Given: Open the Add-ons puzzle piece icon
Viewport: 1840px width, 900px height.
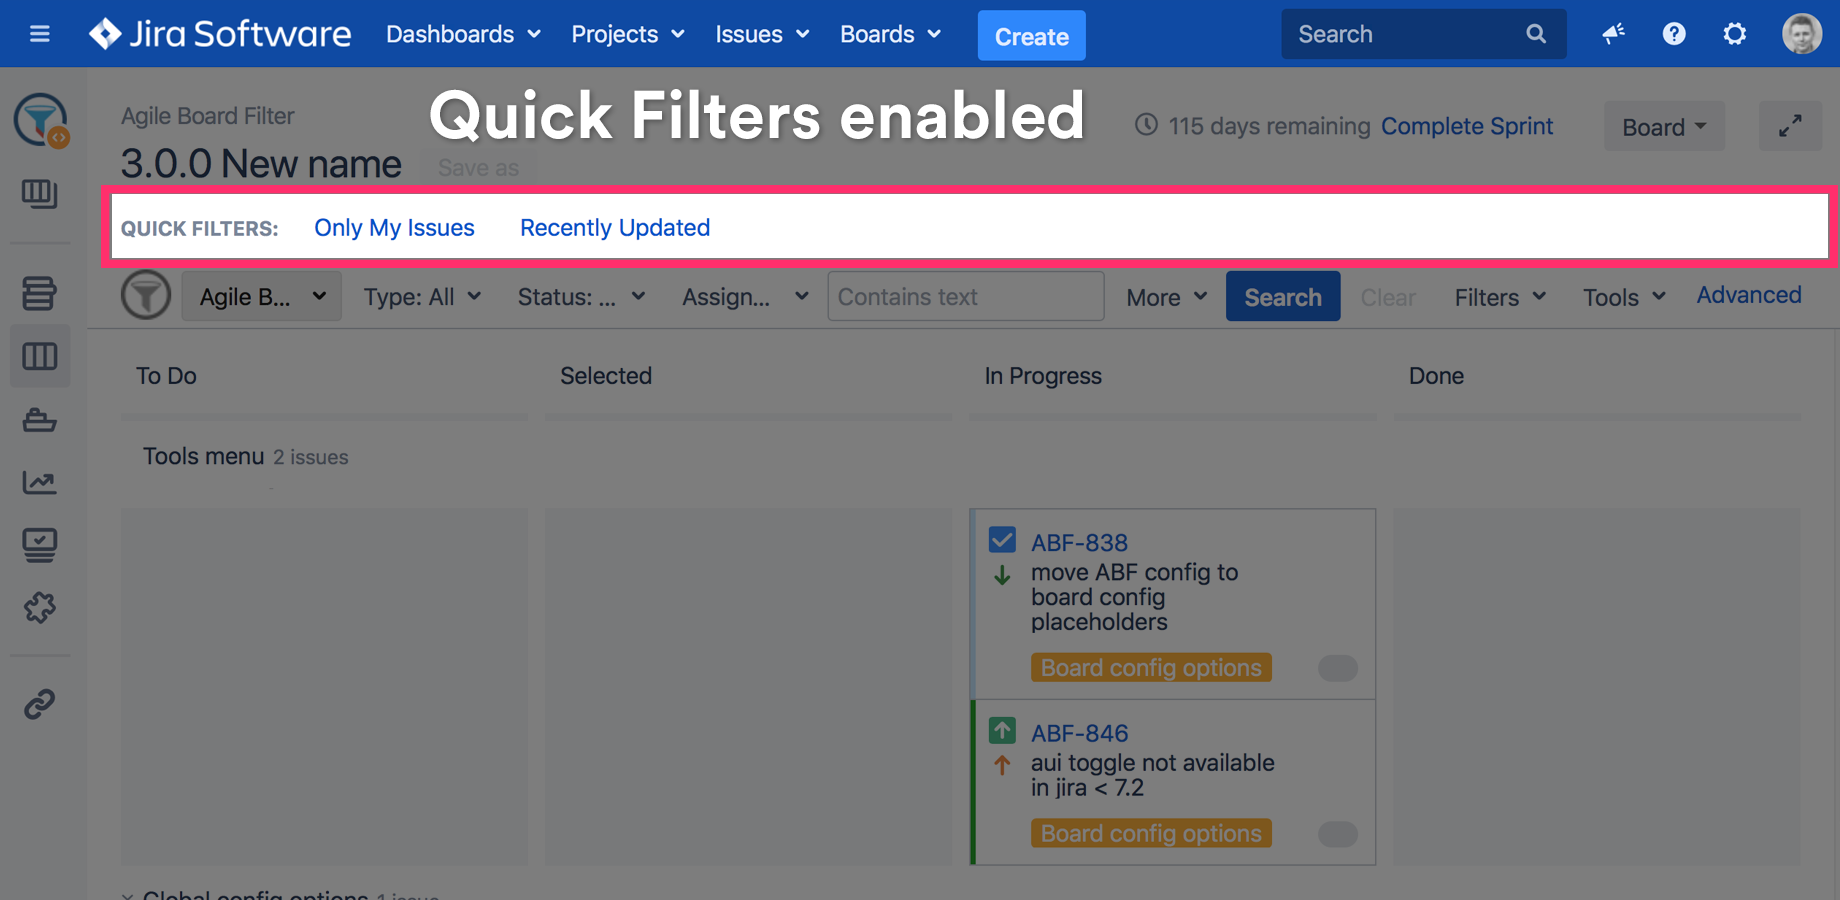Looking at the screenshot, I should [40, 607].
